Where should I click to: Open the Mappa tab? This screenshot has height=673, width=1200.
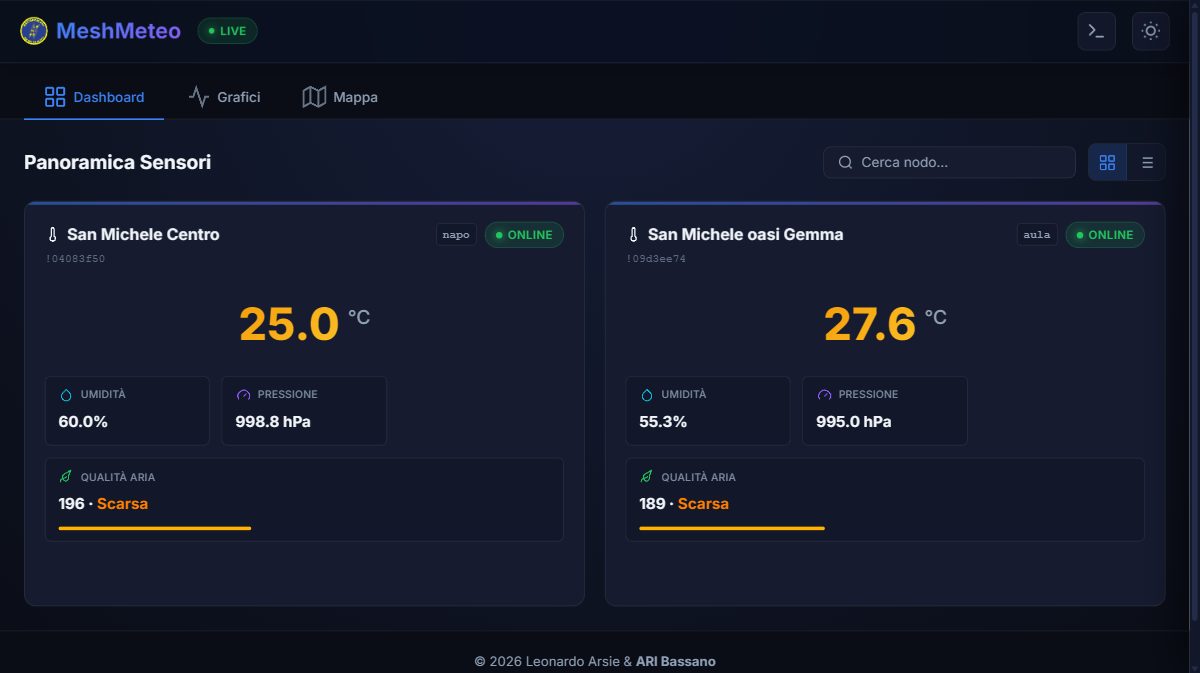click(340, 97)
